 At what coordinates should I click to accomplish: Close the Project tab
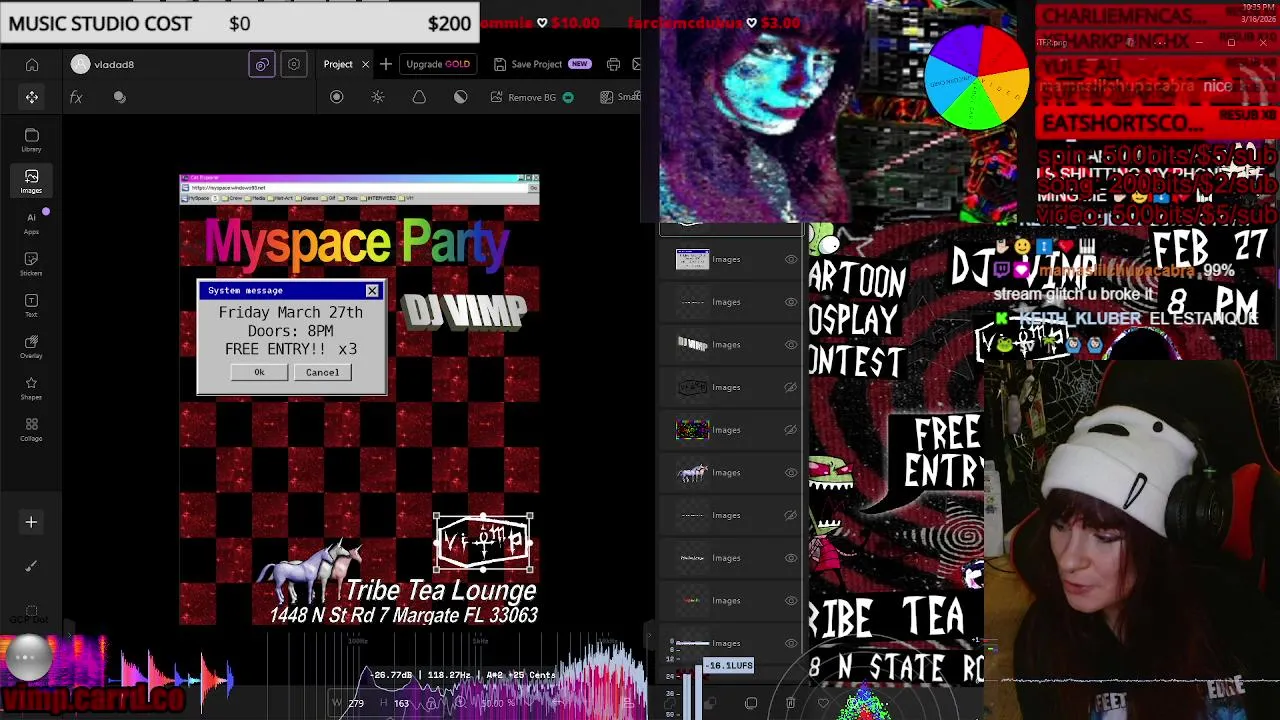pos(365,64)
